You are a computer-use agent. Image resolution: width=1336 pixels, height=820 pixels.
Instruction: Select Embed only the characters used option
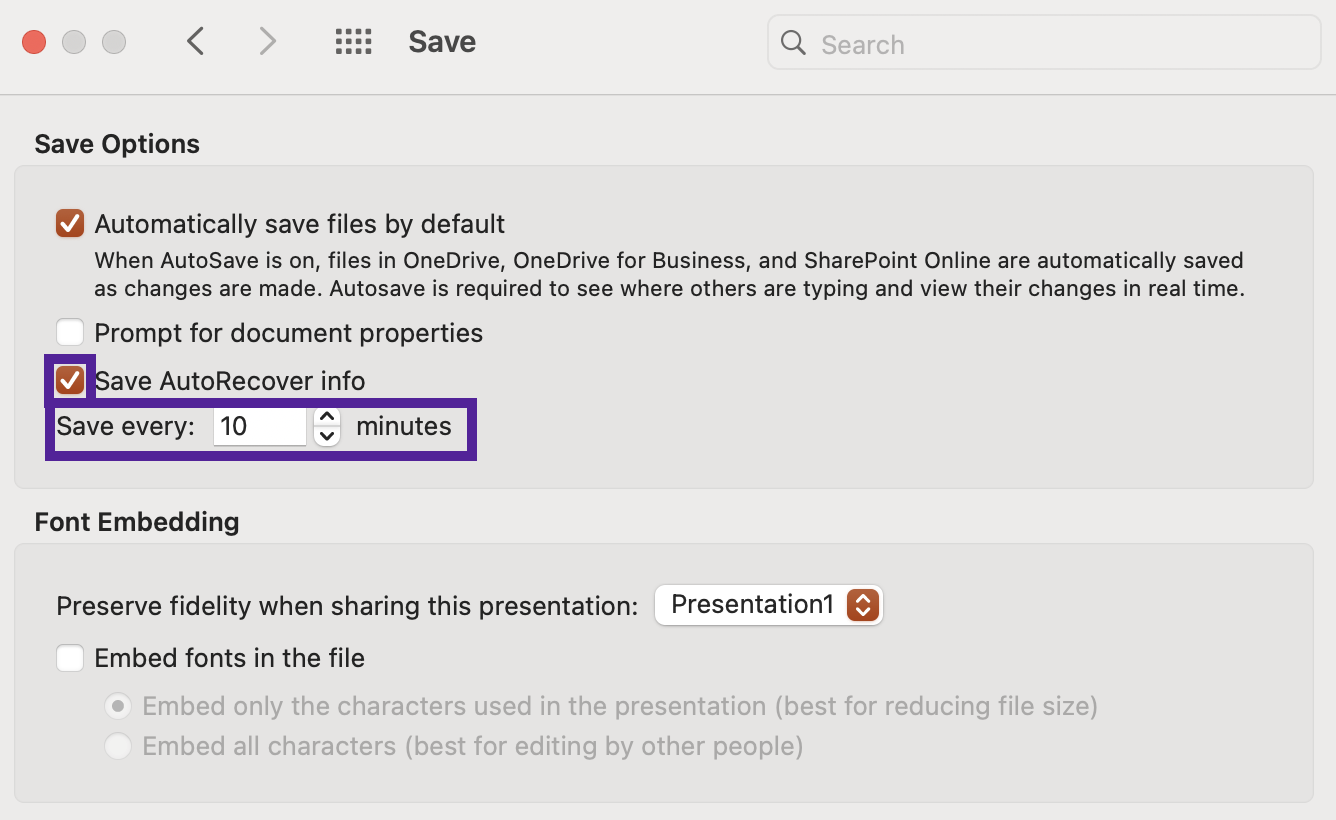coord(119,707)
